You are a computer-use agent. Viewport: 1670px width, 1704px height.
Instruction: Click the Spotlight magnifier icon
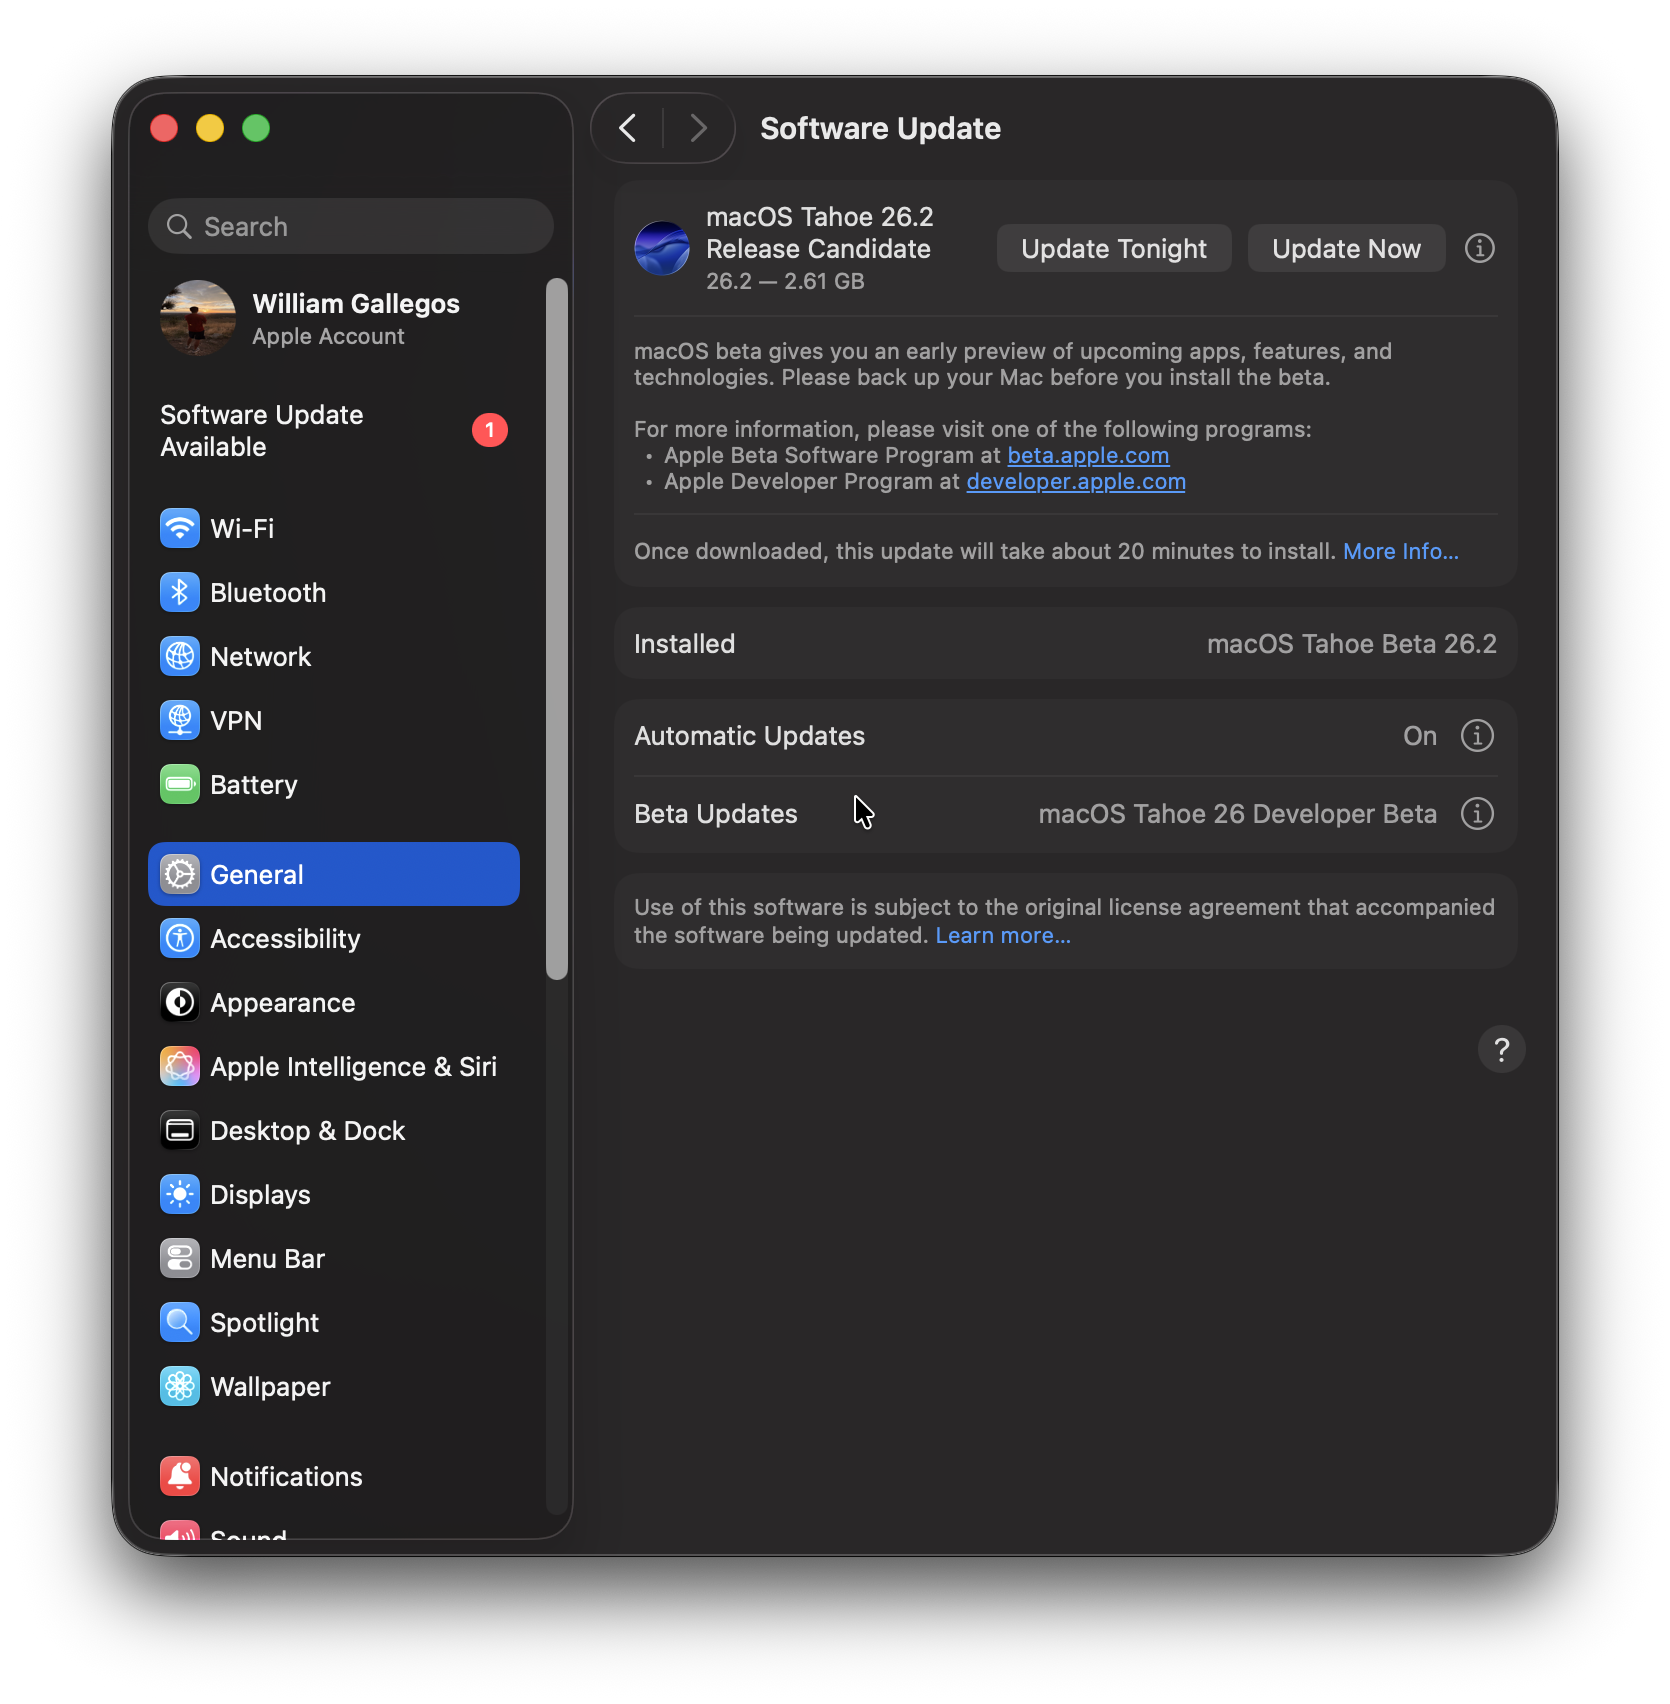pos(180,1322)
